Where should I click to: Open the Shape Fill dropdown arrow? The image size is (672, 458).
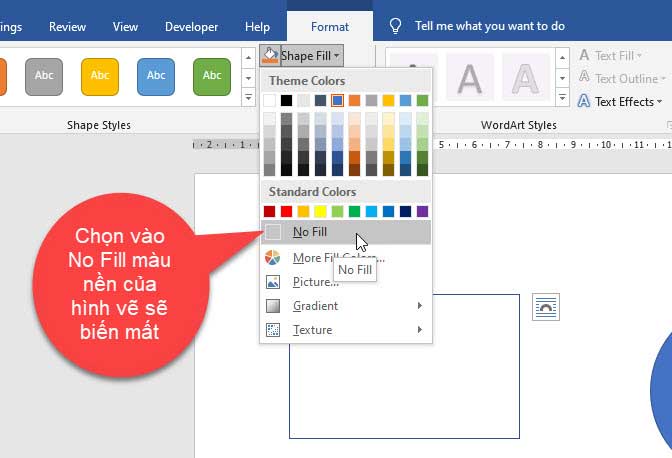coord(337,56)
